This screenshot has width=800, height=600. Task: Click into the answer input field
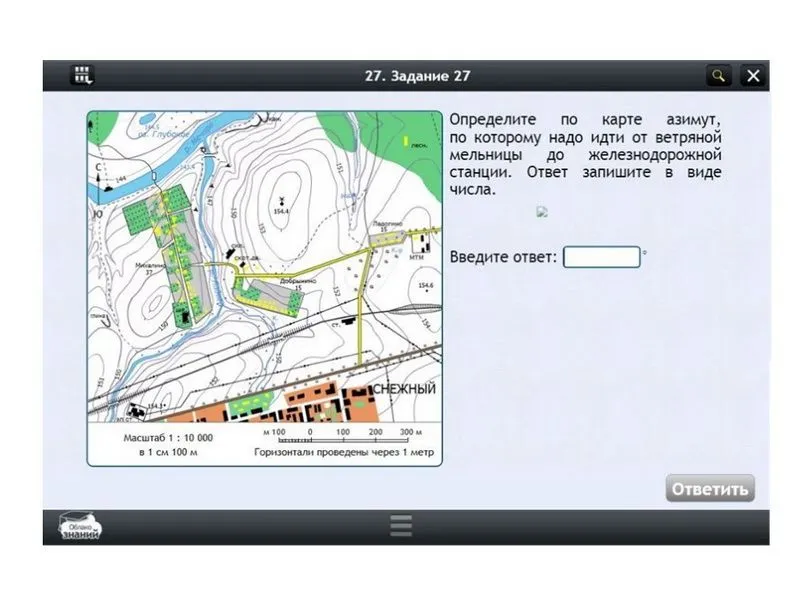point(601,257)
